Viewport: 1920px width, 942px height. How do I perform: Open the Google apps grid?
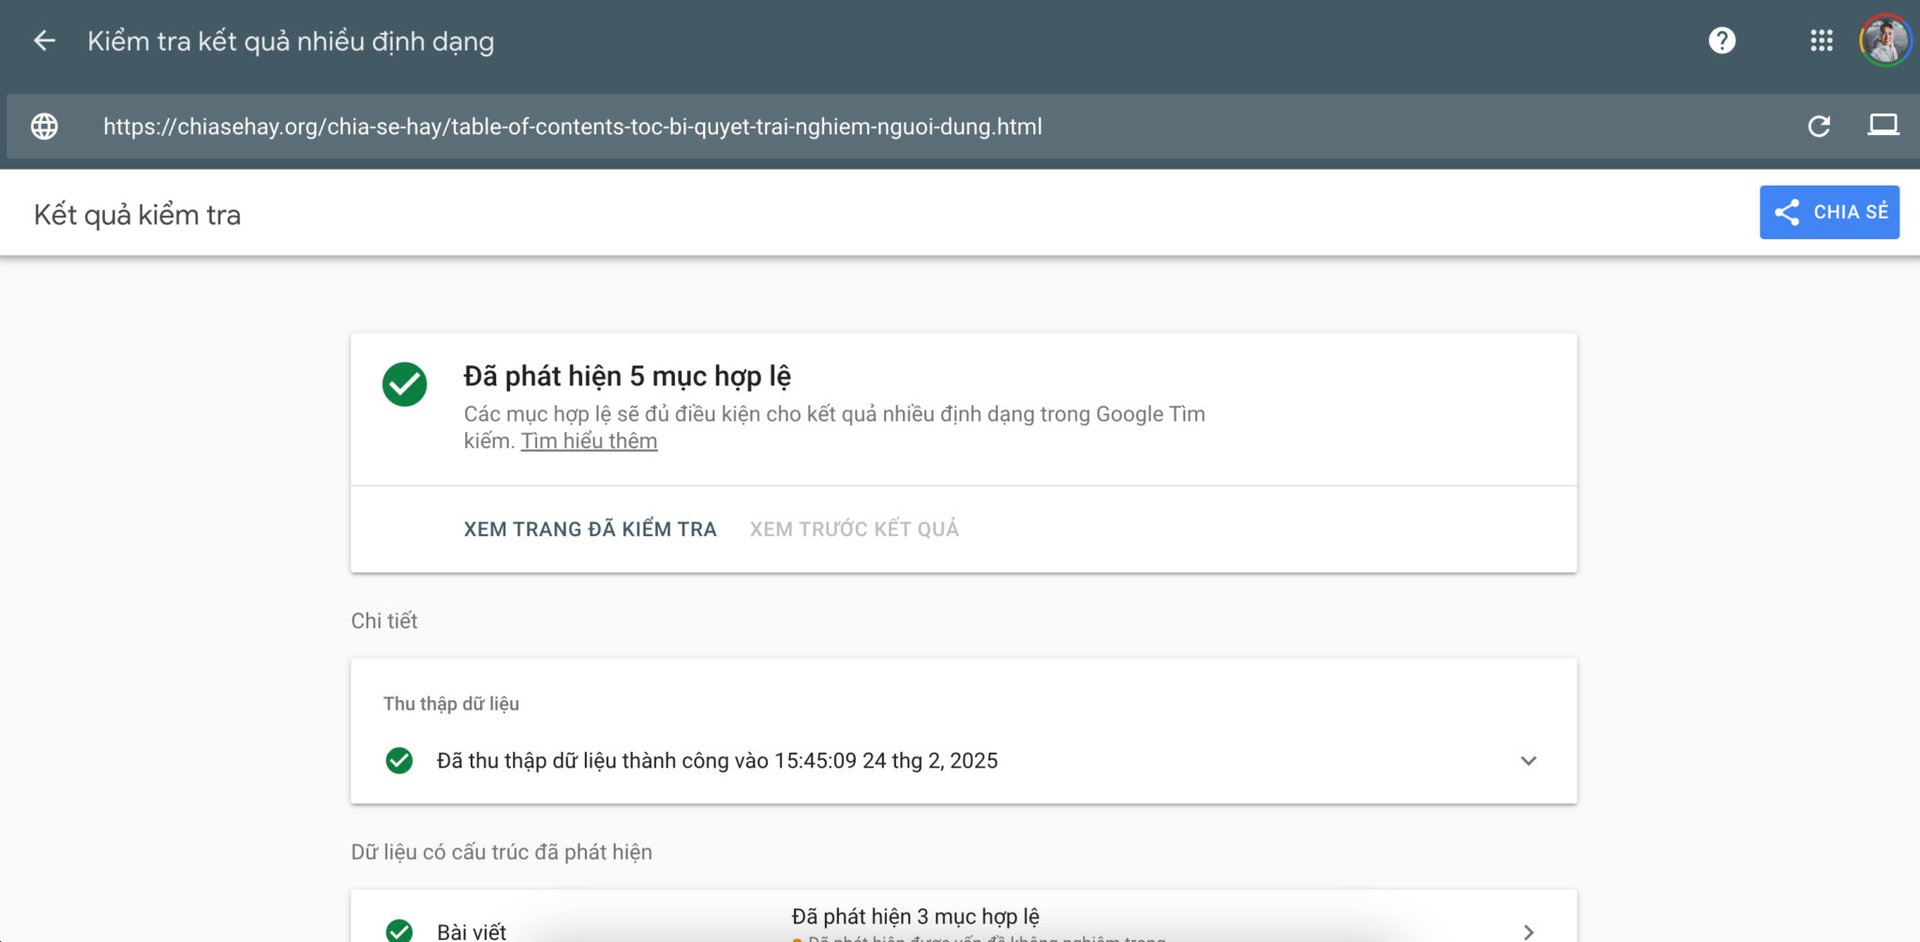point(1820,40)
